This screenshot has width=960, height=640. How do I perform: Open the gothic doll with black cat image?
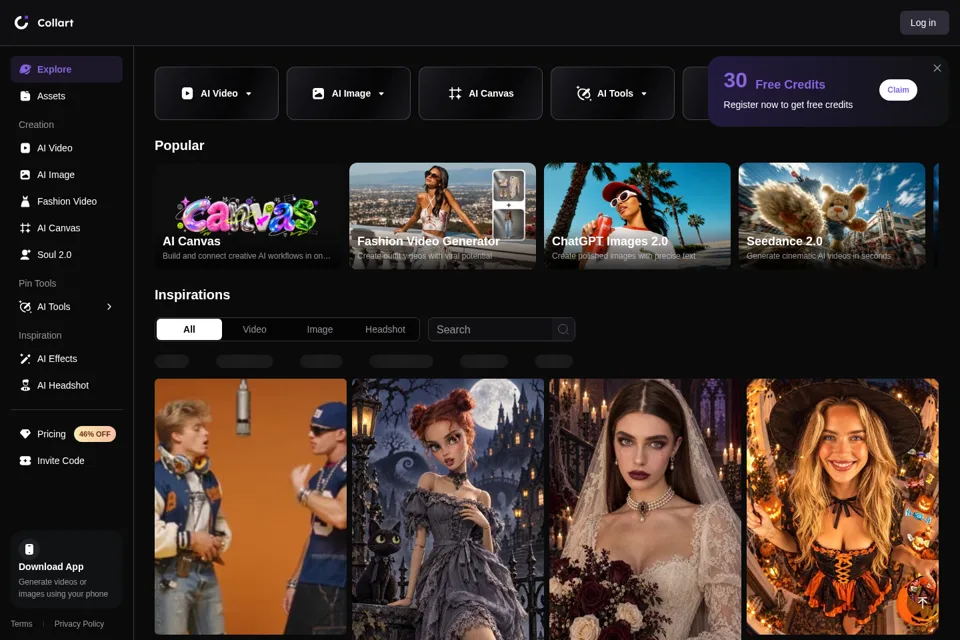pos(448,509)
